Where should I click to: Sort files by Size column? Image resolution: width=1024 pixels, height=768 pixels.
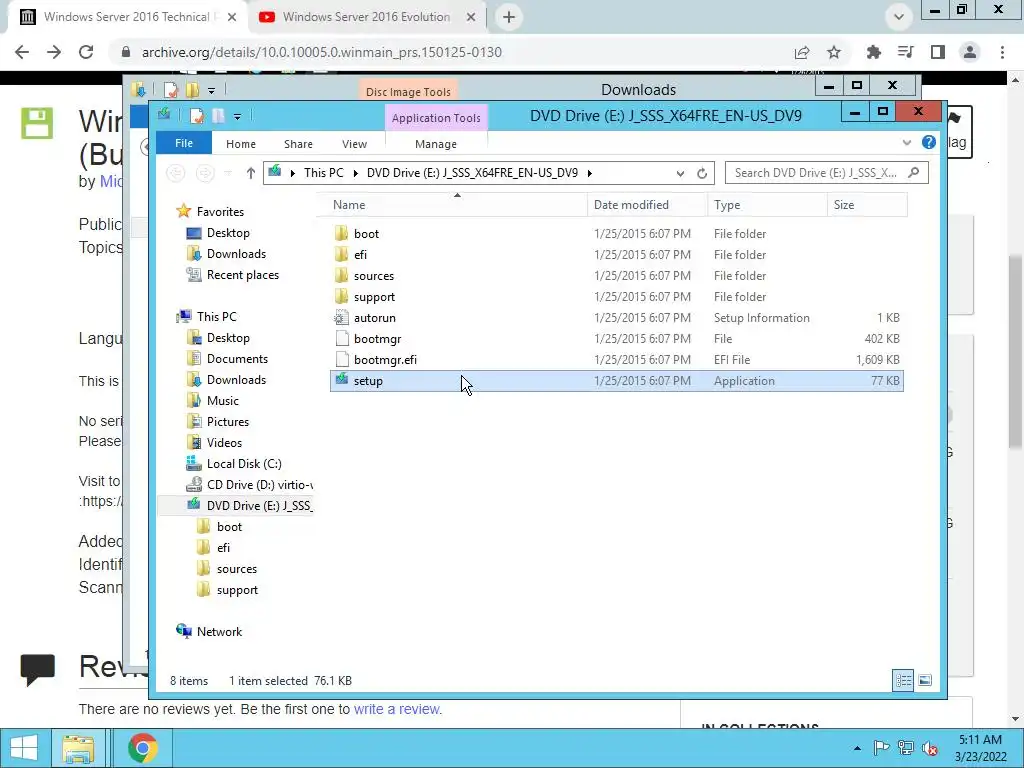coord(867,204)
